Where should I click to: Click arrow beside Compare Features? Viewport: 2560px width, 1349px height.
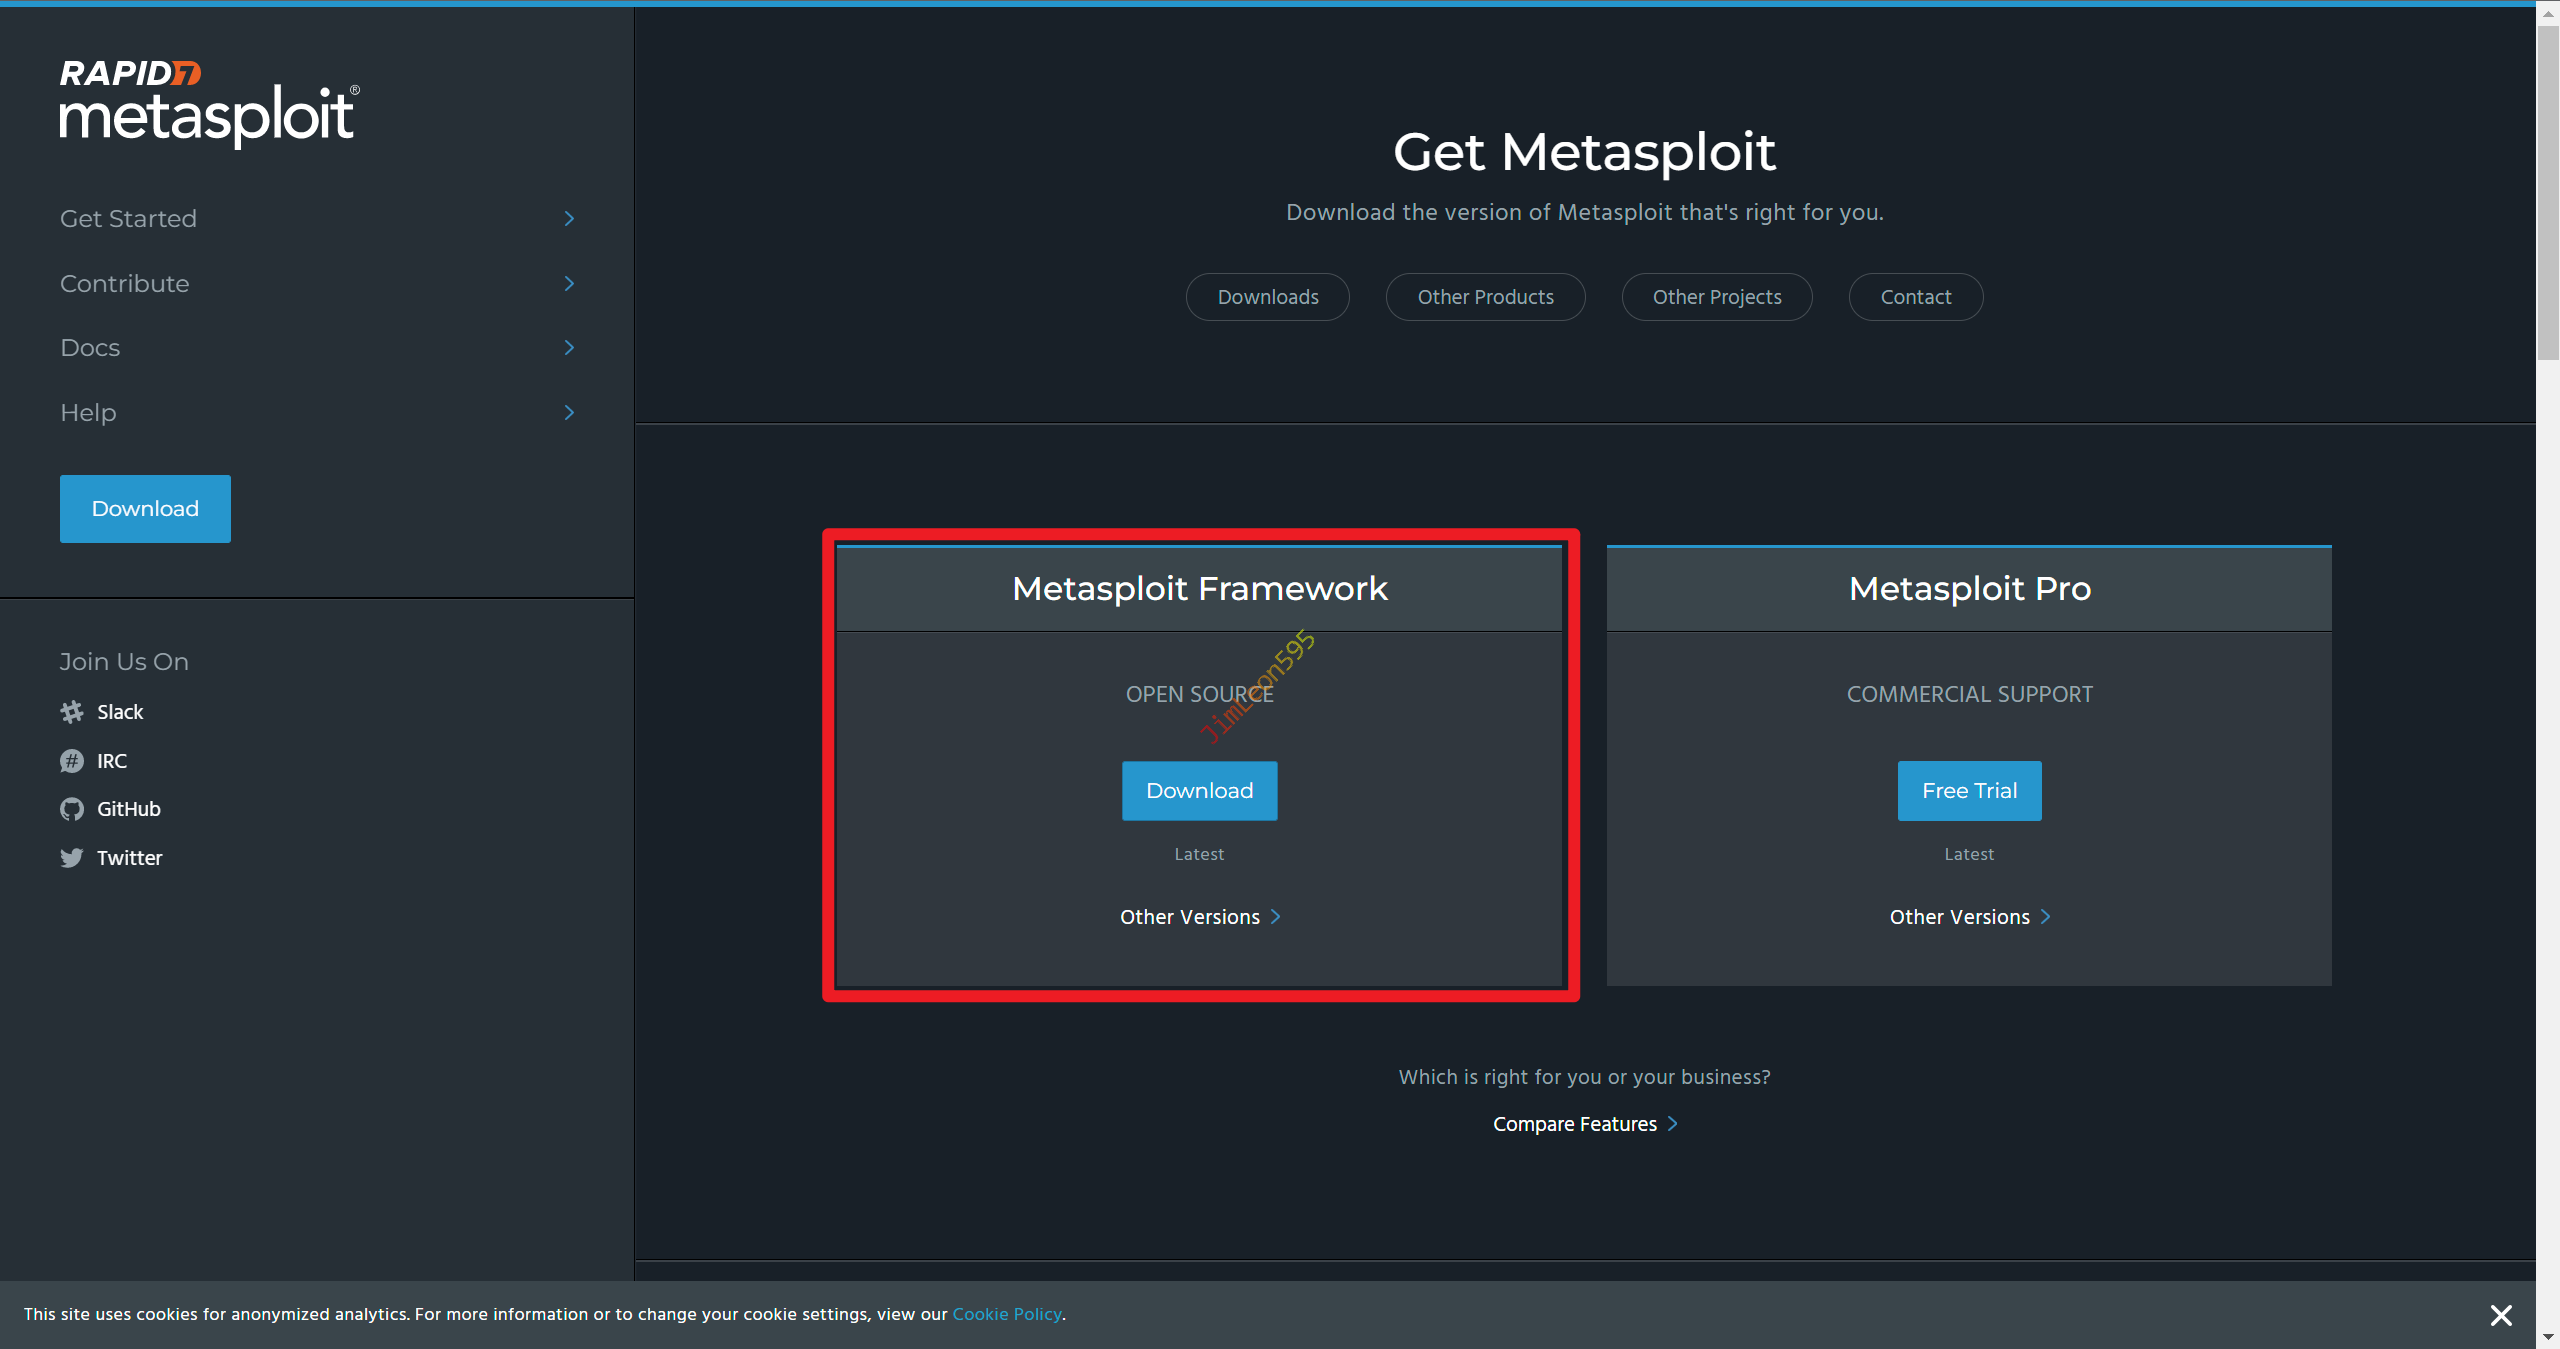1672,1124
